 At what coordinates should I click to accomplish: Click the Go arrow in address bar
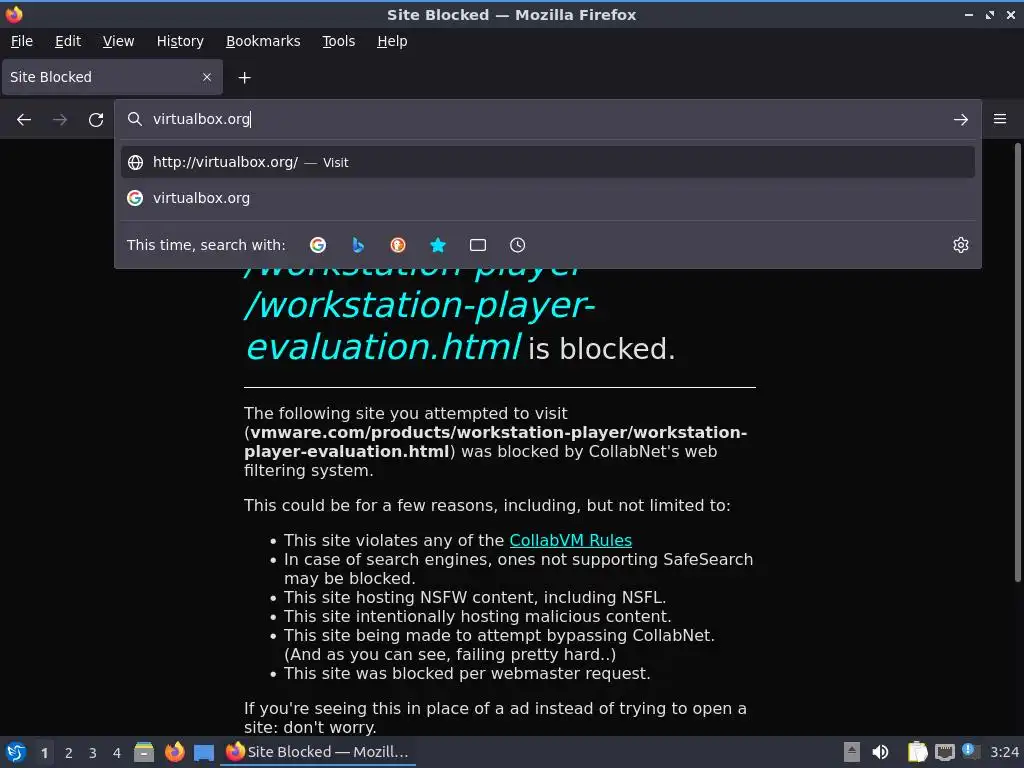[960, 120]
